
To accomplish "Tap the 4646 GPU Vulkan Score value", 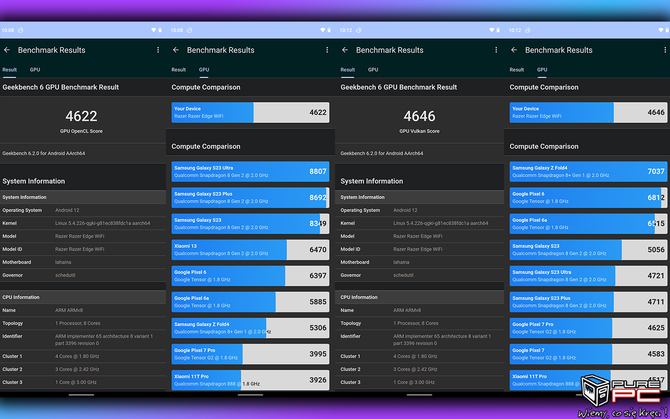I will [419, 116].
